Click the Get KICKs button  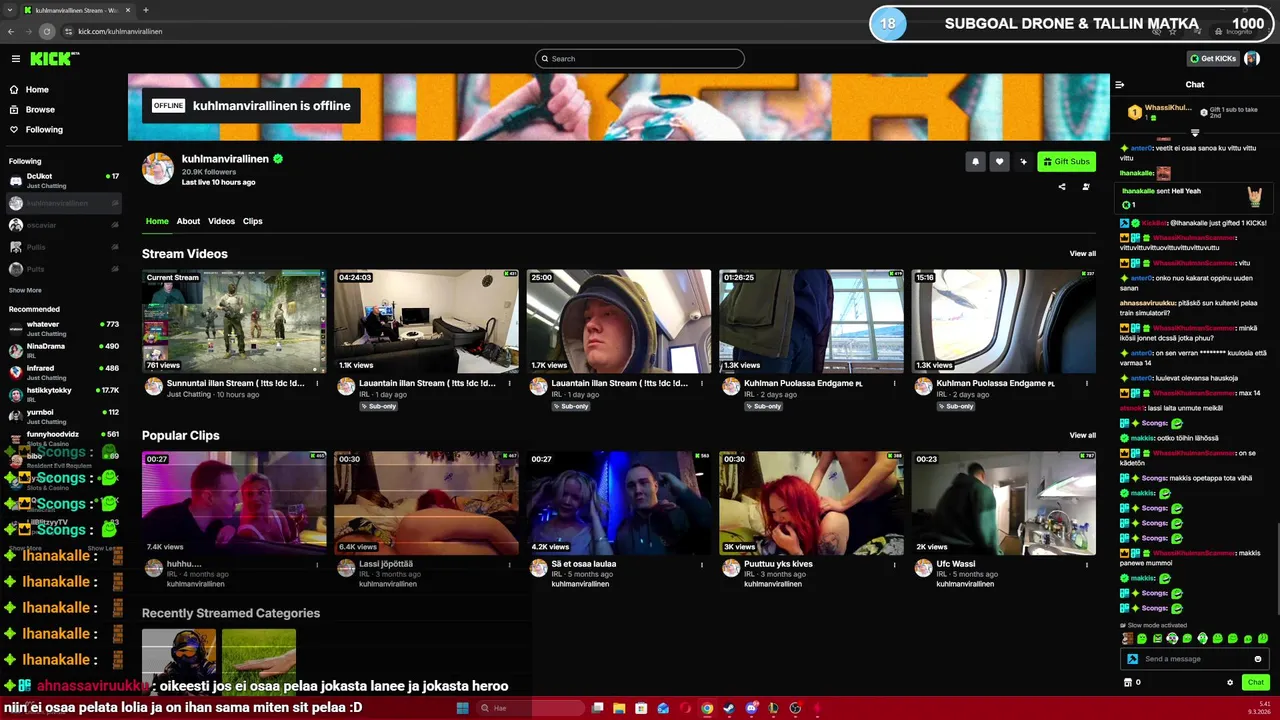pos(1213,58)
